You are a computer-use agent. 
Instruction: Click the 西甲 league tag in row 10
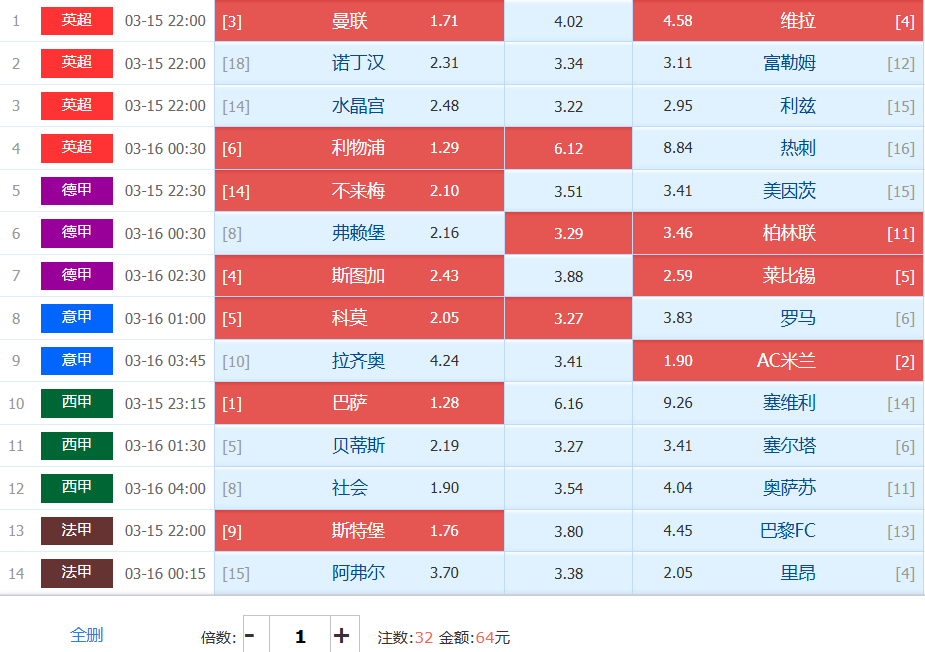(77, 403)
